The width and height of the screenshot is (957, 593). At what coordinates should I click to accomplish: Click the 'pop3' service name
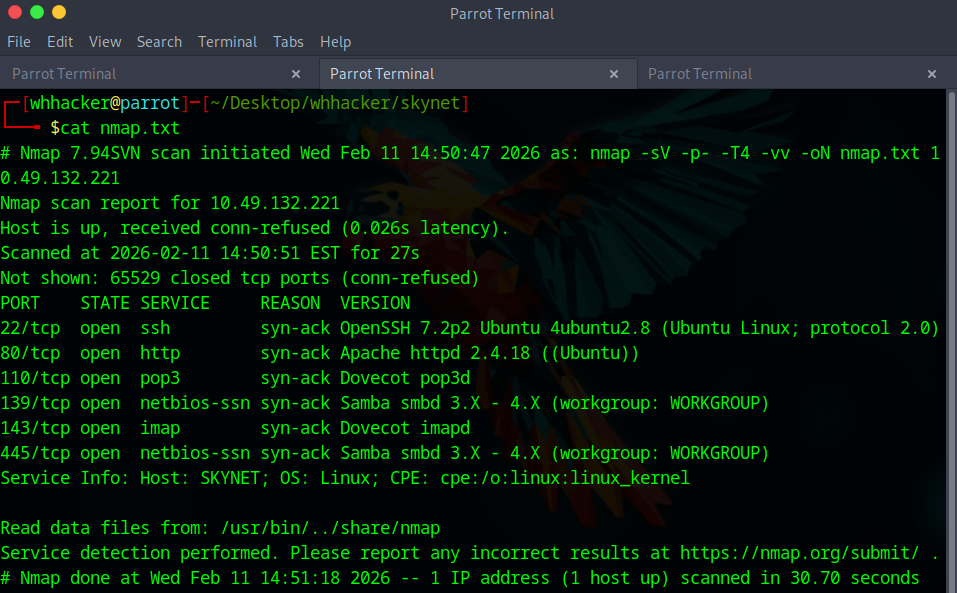[x=160, y=378]
